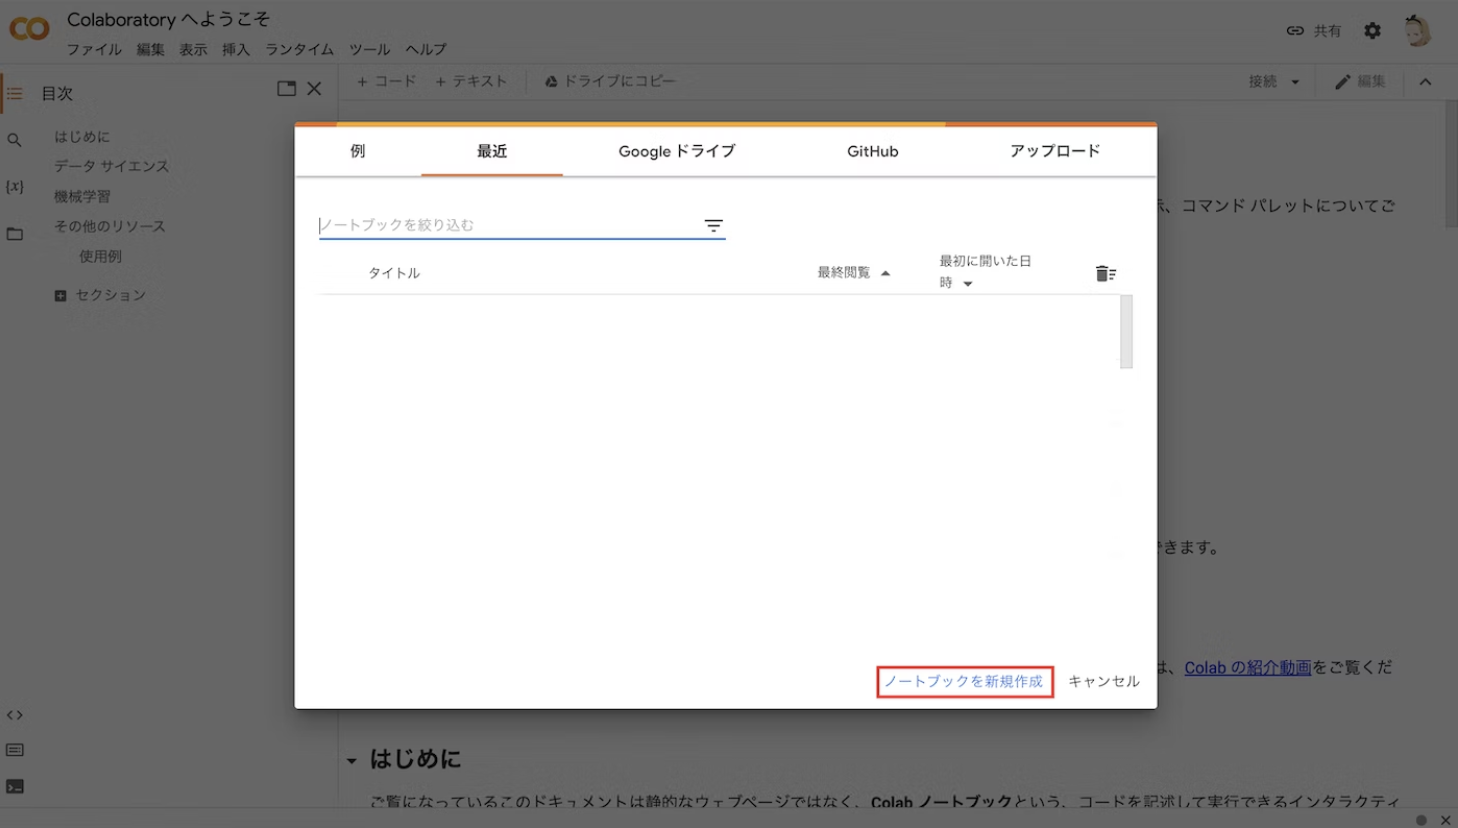The image size is (1458, 828).
Task: Click ノートブックを新規作成 to create a notebook
Action: pyautogui.click(x=963, y=681)
